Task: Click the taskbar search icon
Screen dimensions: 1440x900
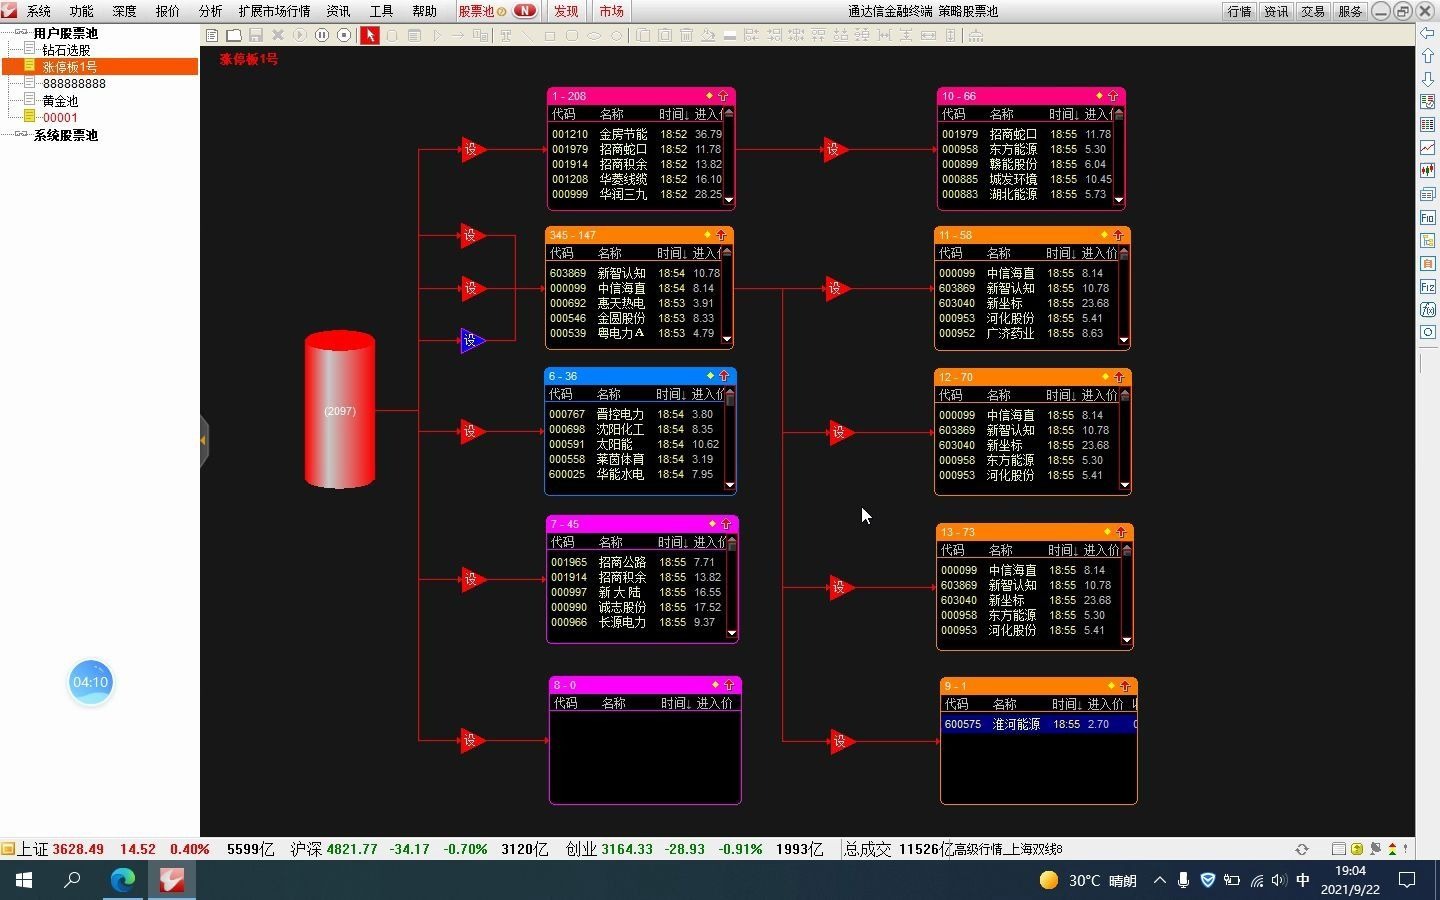Action: pos(72,880)
